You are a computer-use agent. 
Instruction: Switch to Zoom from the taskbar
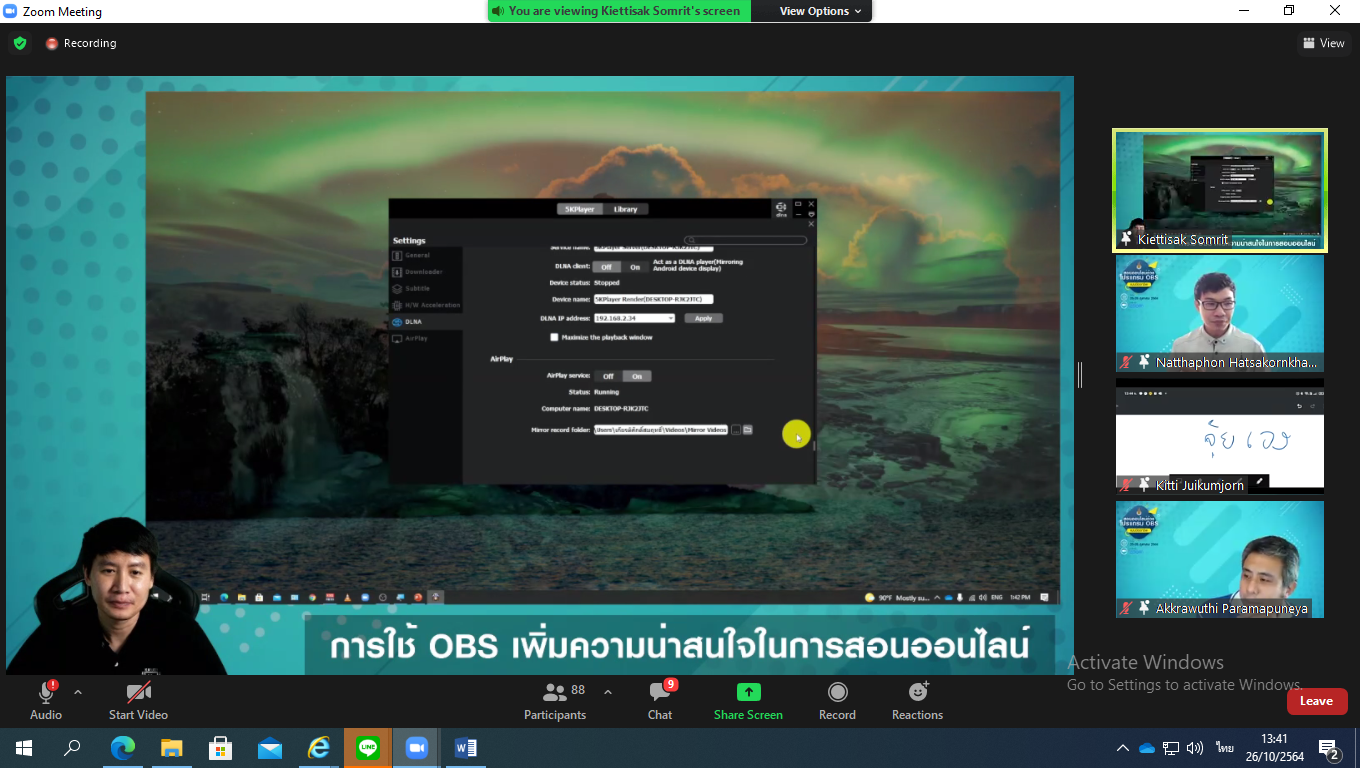coord(417,748)
